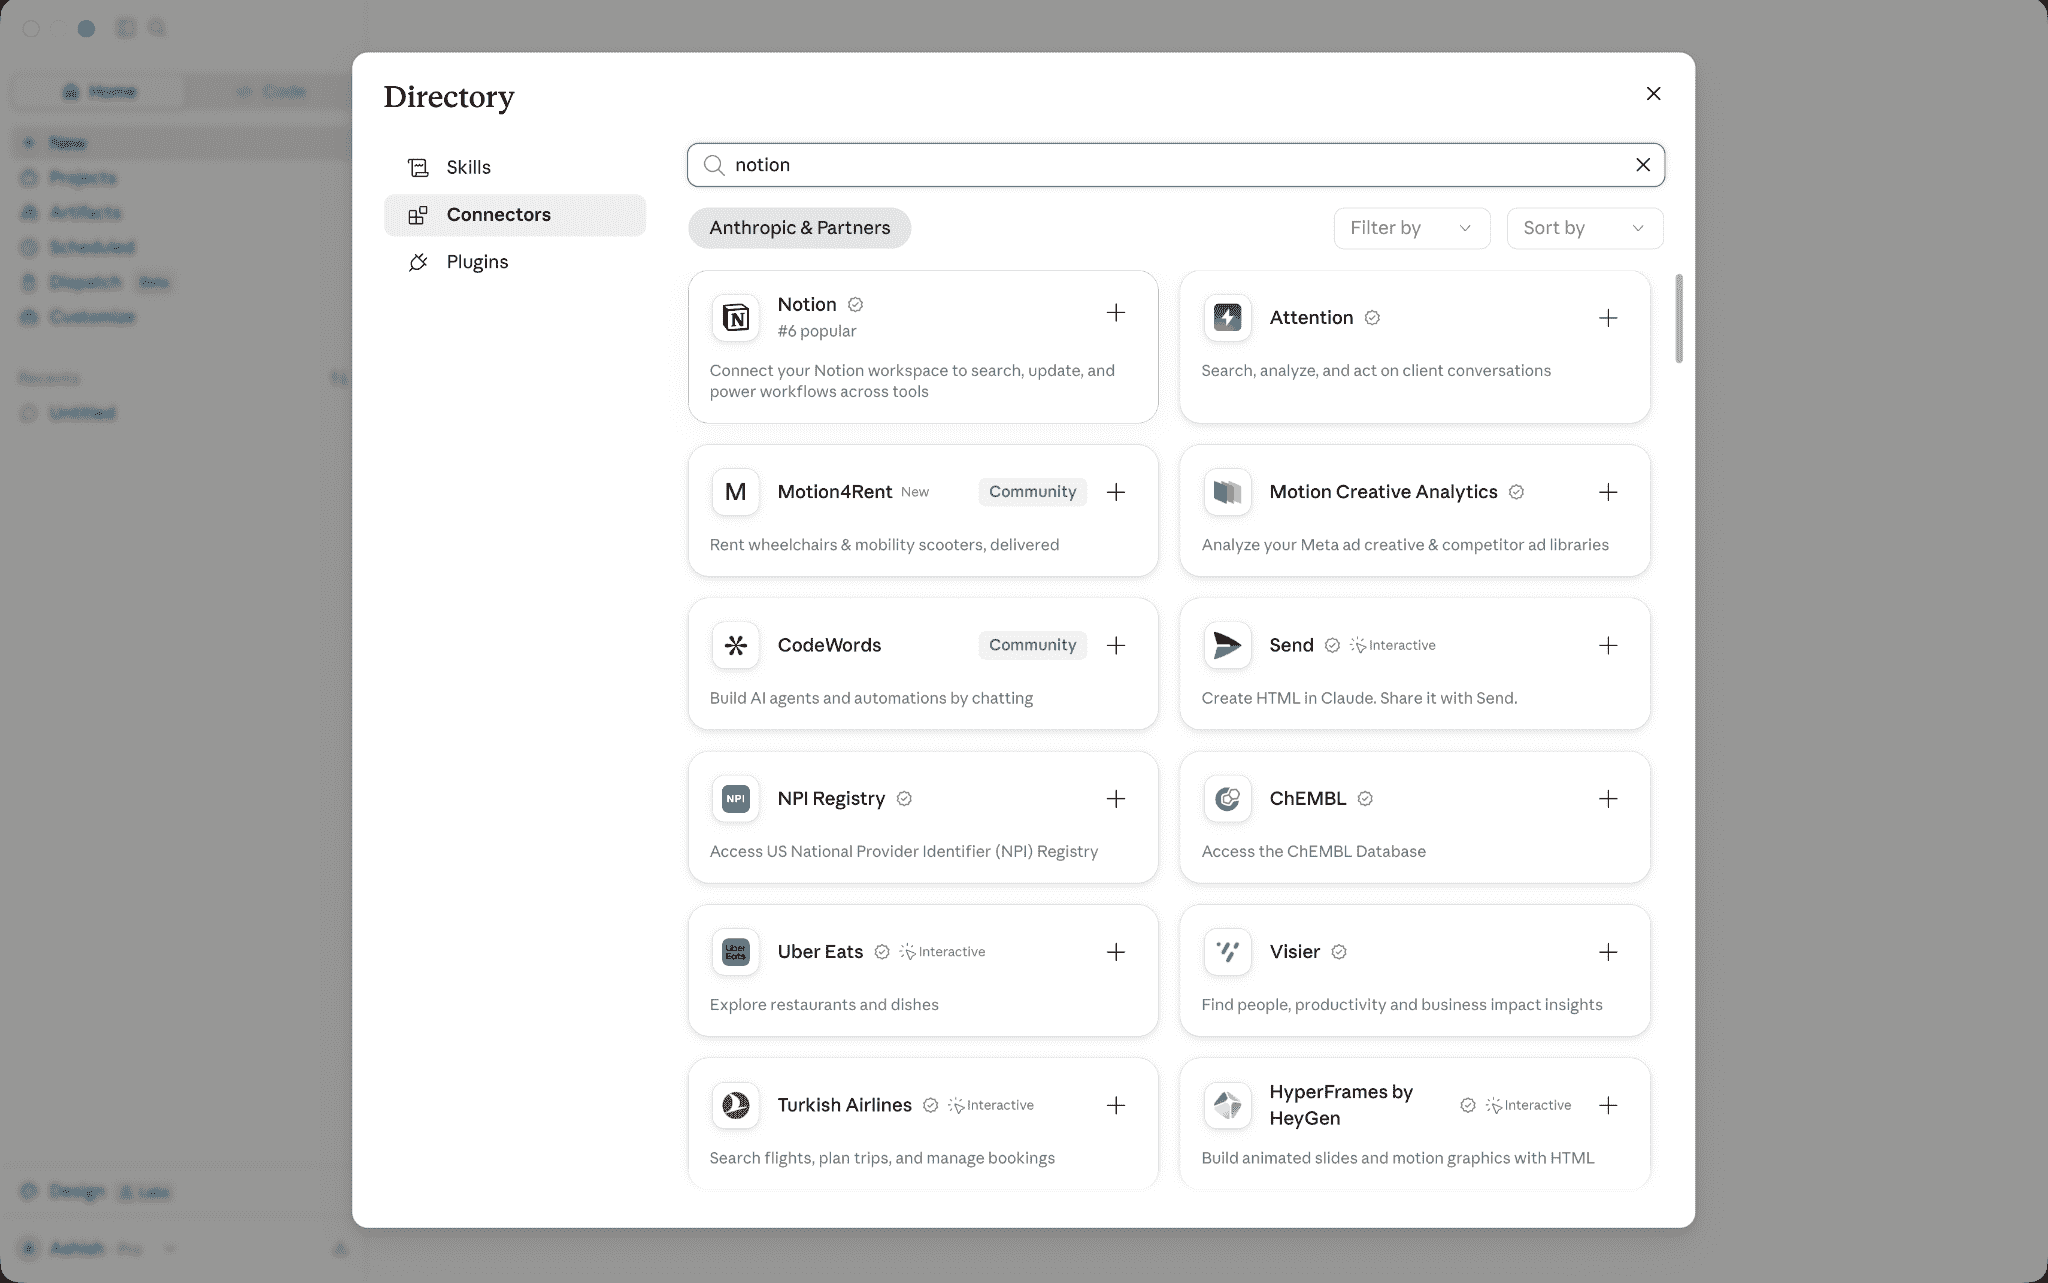Click the verified badge next to Attention

tap(1372, 317)
